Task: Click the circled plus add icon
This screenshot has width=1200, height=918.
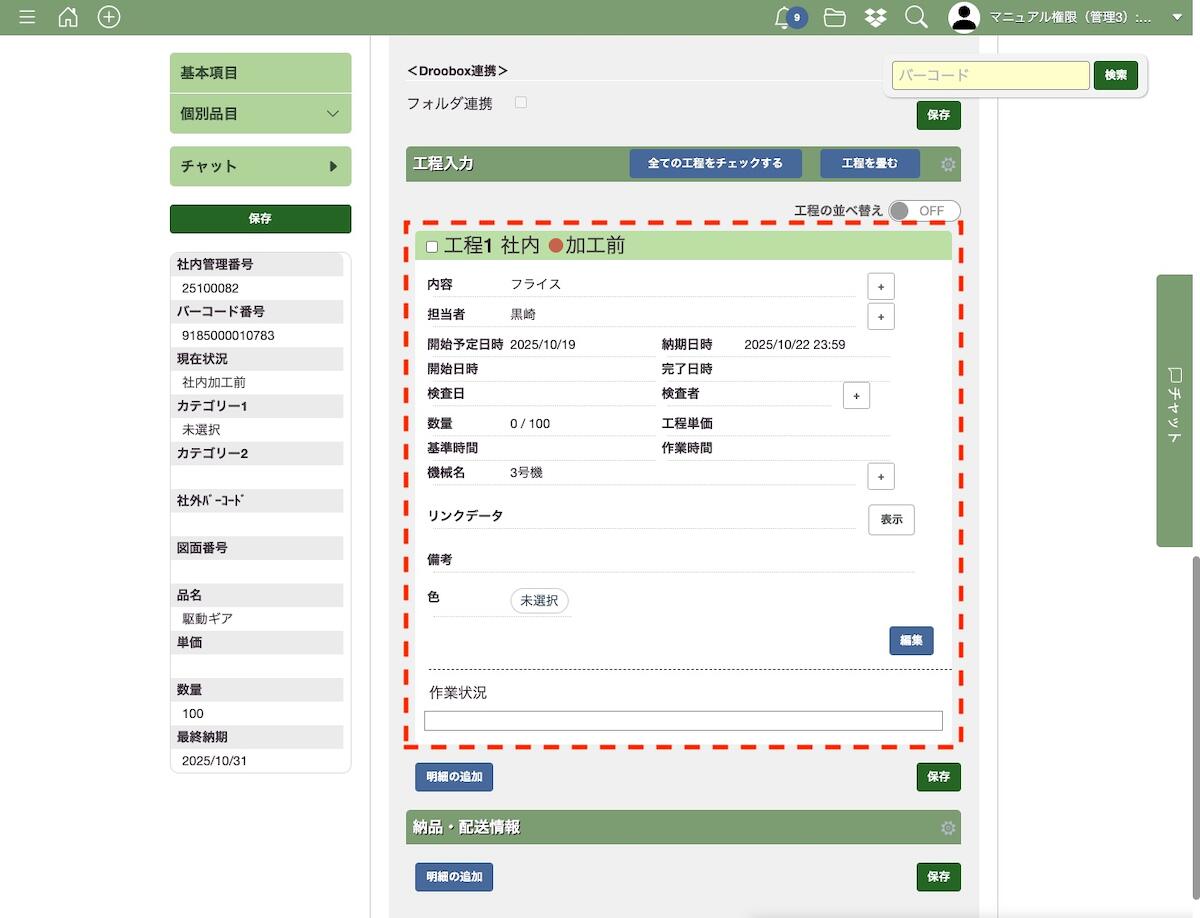Action: pos(109,17)
